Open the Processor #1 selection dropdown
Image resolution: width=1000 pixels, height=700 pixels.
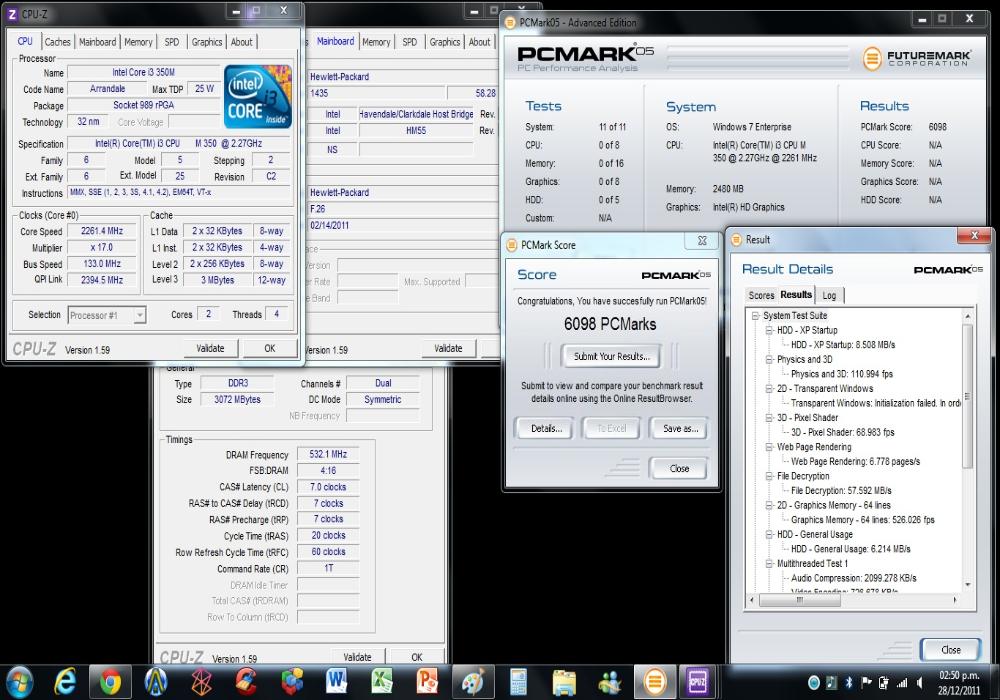[107, 315]
